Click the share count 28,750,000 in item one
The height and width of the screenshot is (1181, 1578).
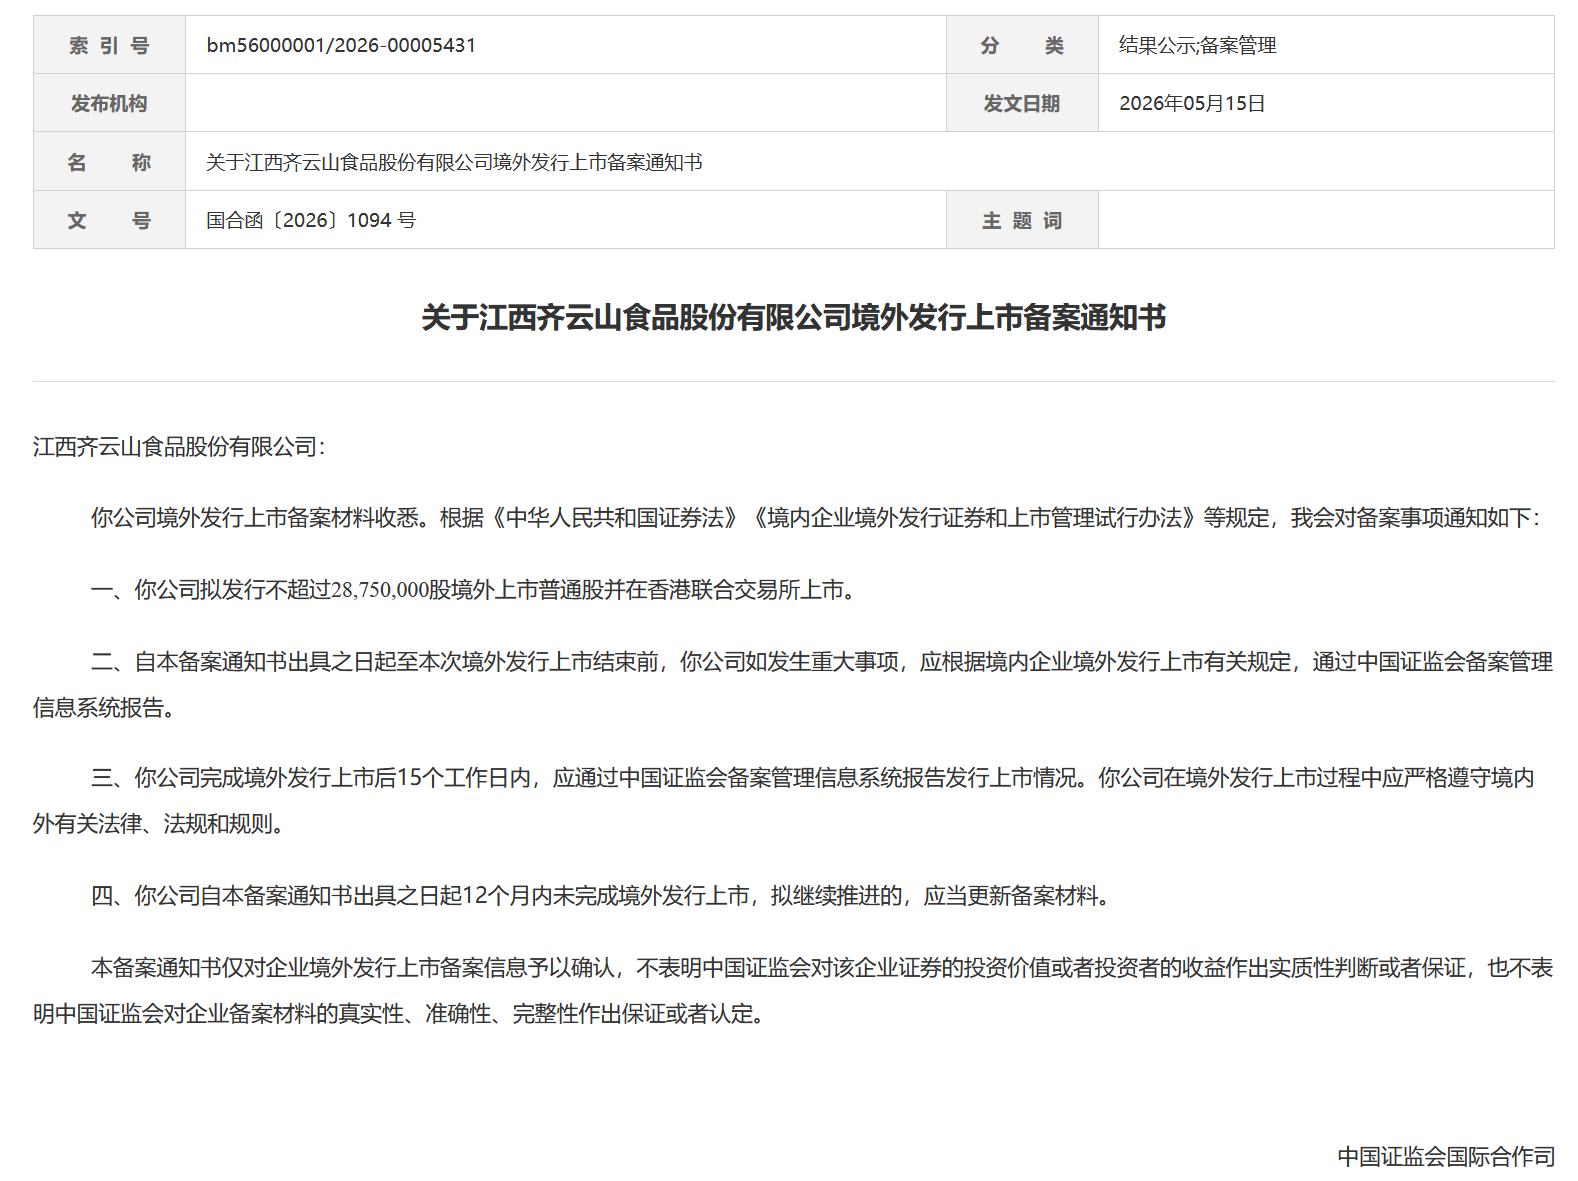tap(379, 590)
